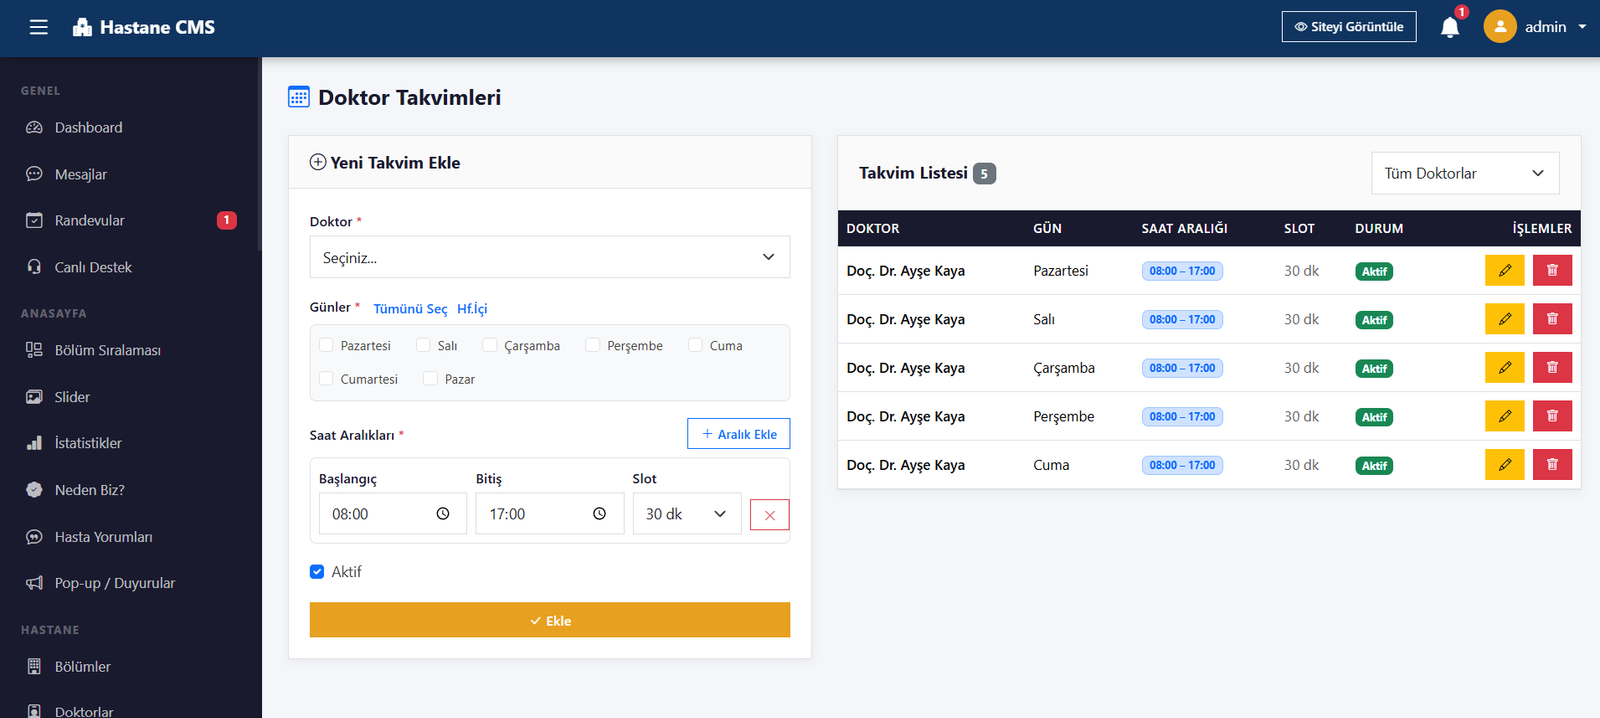Screen dimensions: 1600x718
Task: Delete the Çarşamba schedule row
Action: coord(1553,367)
